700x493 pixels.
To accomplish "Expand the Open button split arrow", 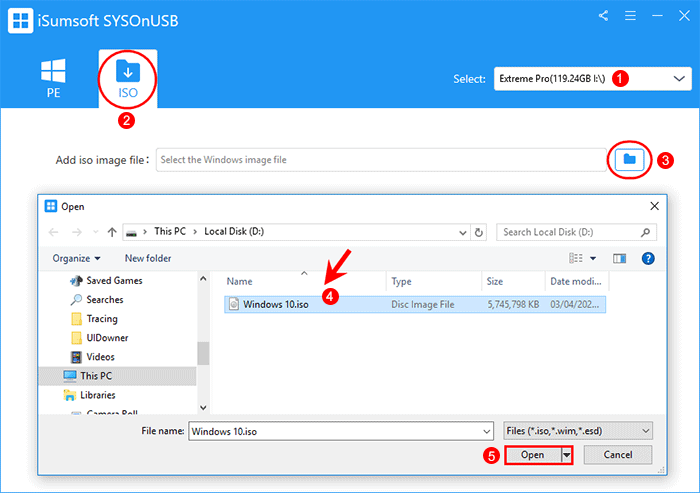I will click(x=567, y=455).
